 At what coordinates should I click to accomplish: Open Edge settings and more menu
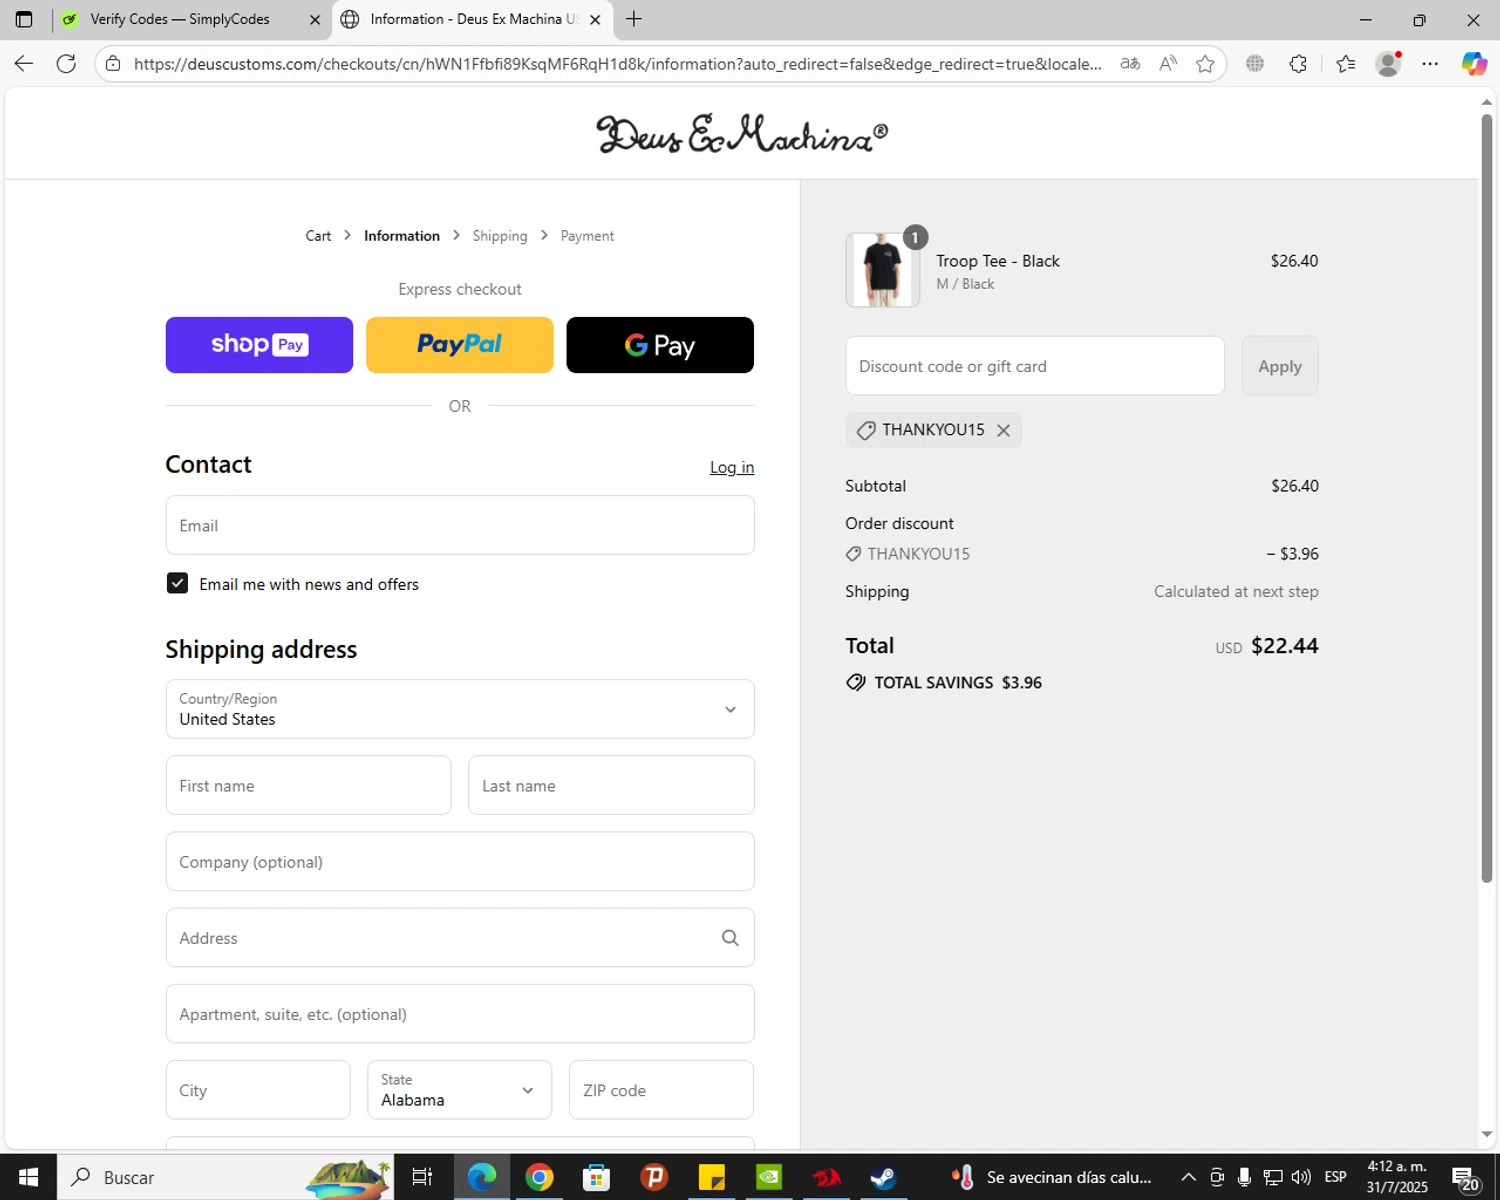[x=1430, y=64]
